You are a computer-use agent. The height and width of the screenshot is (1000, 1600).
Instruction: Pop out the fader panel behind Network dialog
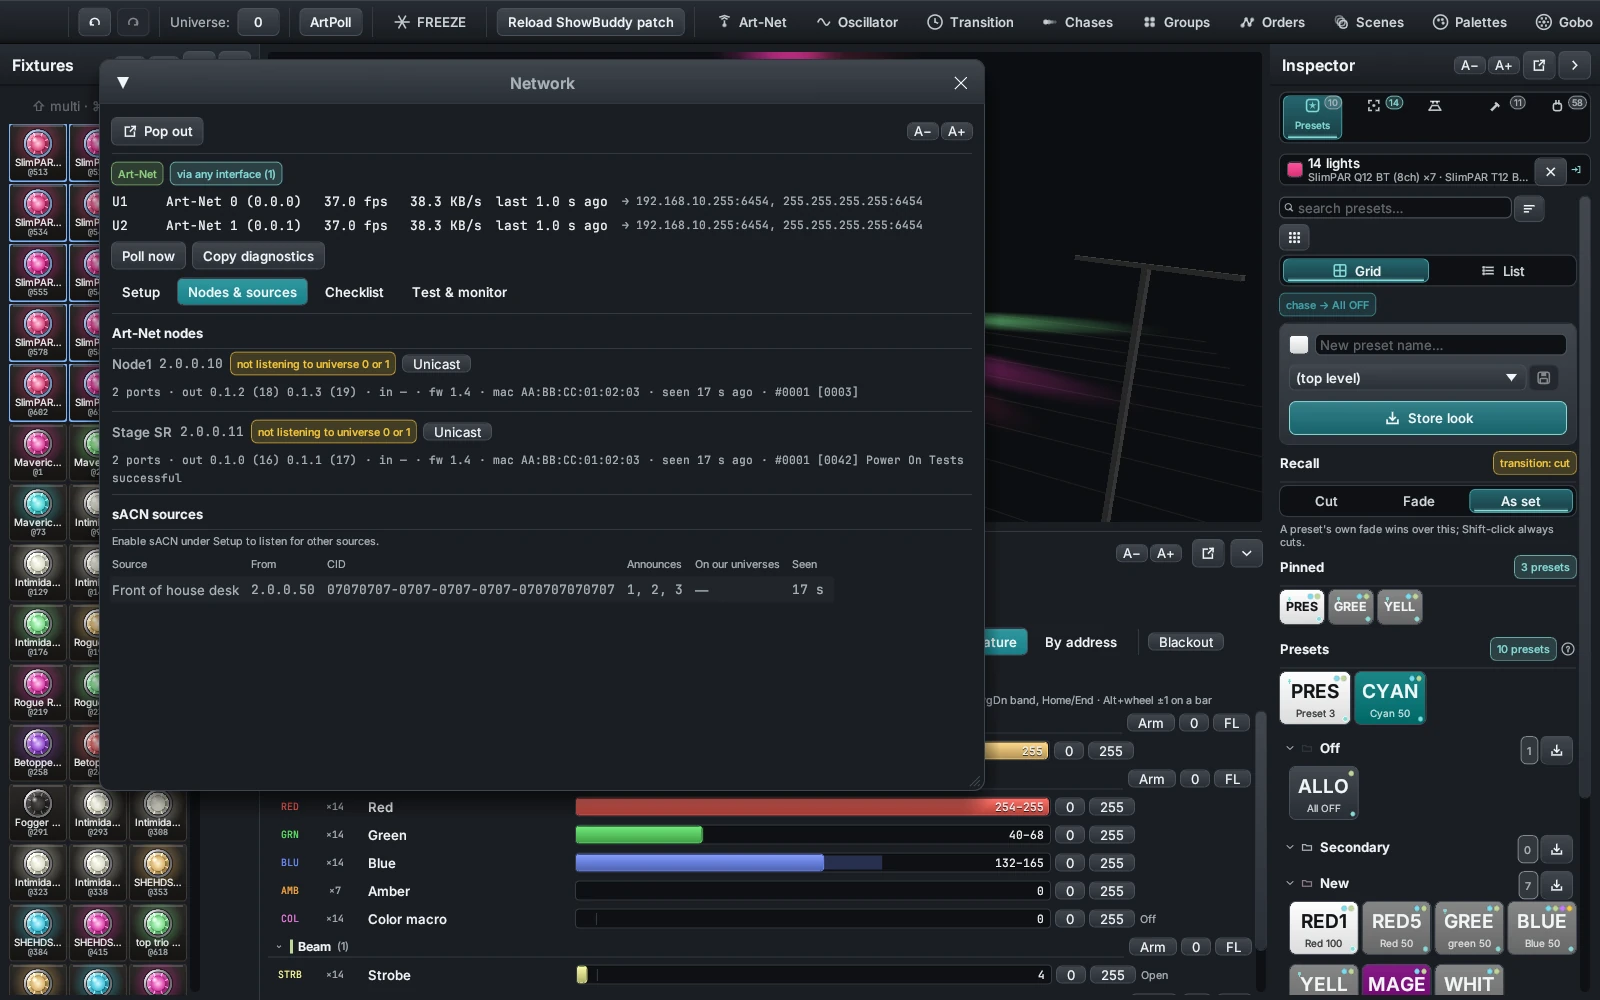1208,553
